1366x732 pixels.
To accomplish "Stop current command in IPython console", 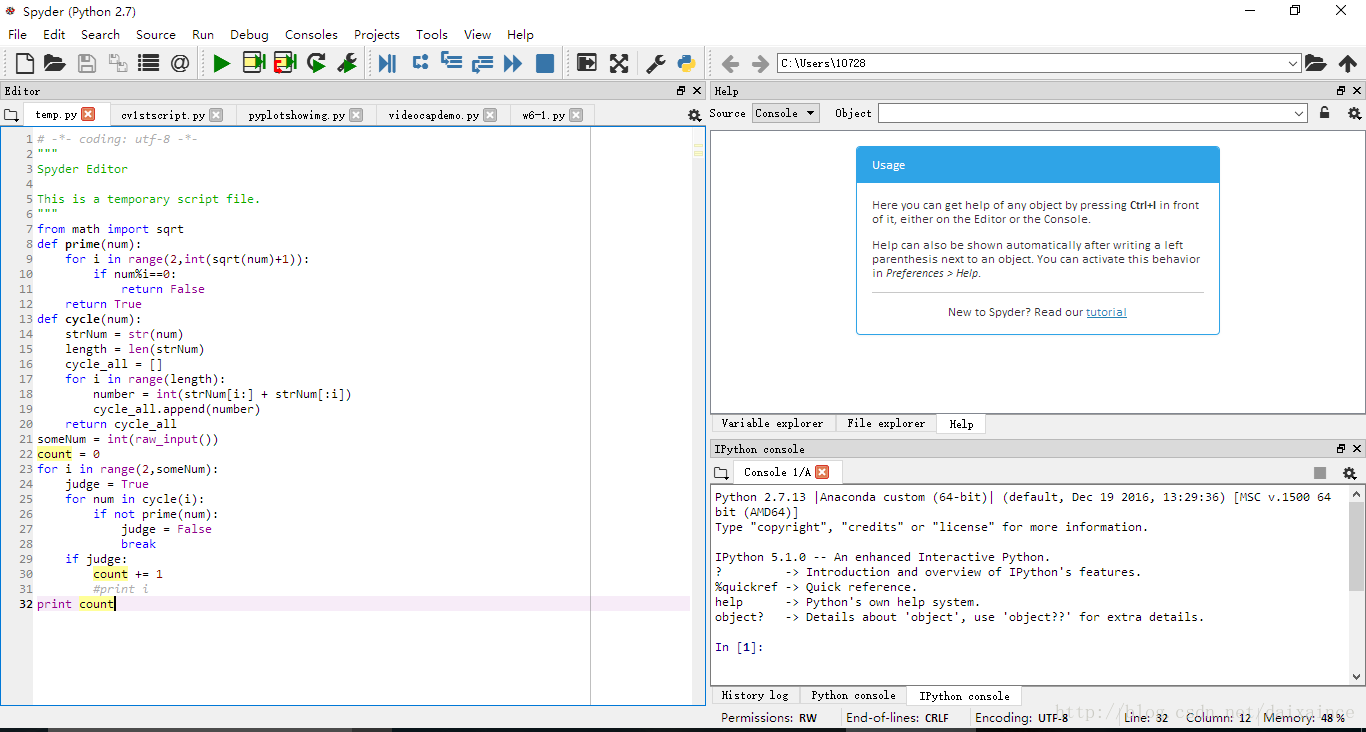I will pyautogui.click(x=1320, y=473).
